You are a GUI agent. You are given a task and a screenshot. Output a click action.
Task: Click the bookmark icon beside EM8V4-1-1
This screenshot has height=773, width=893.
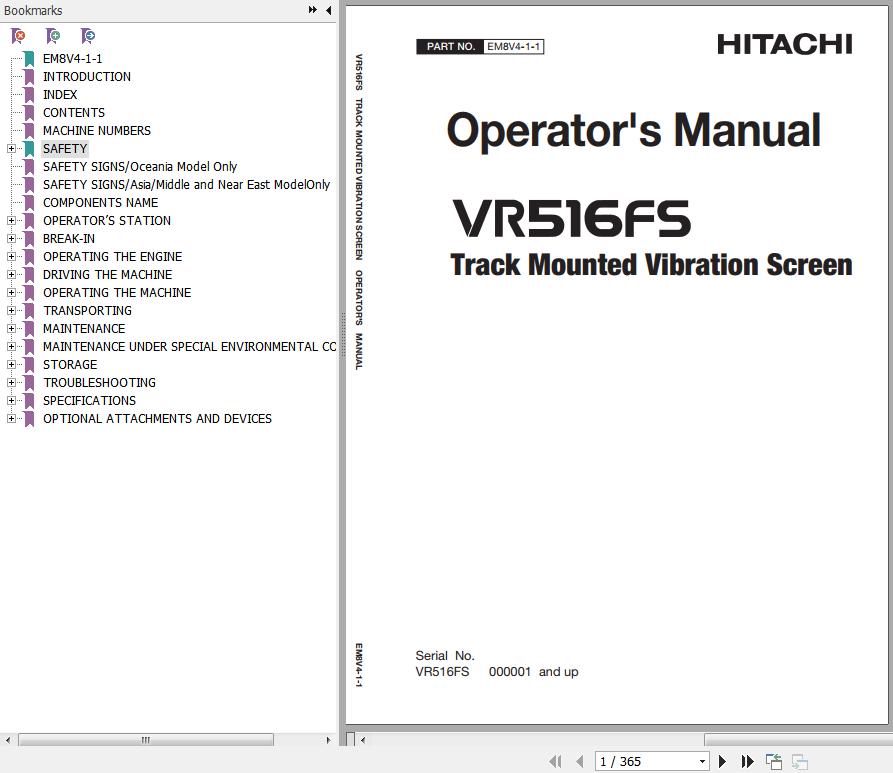(x=29, y=59)
